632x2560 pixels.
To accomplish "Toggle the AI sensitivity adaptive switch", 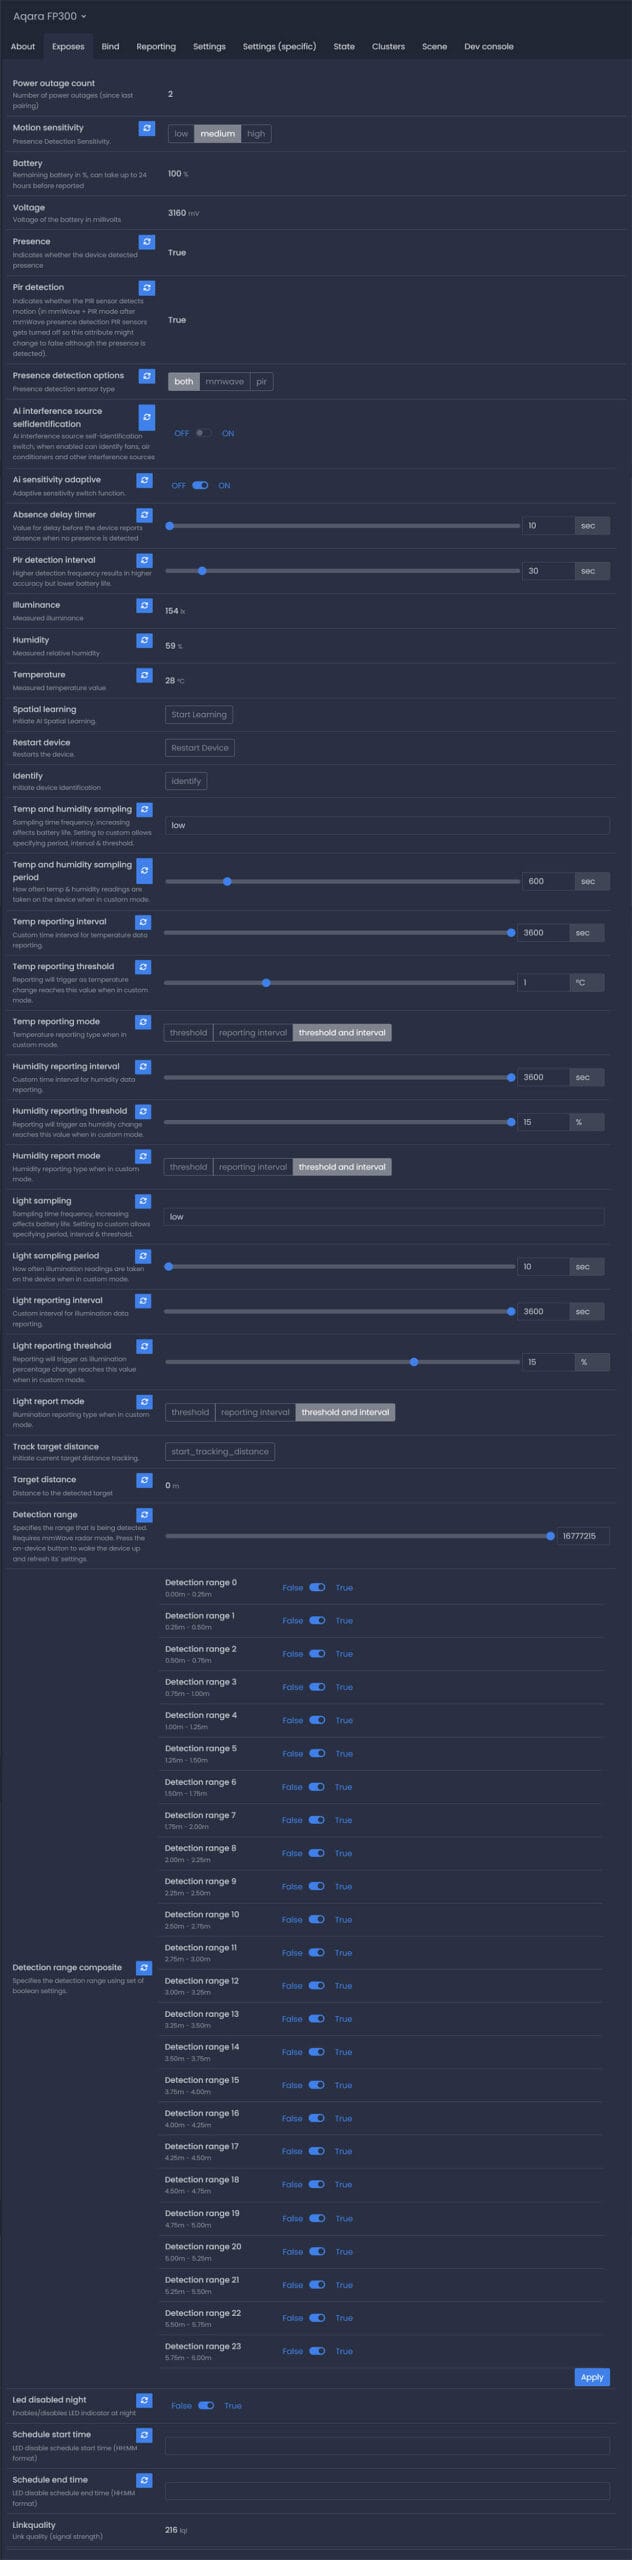I will 200,485.
